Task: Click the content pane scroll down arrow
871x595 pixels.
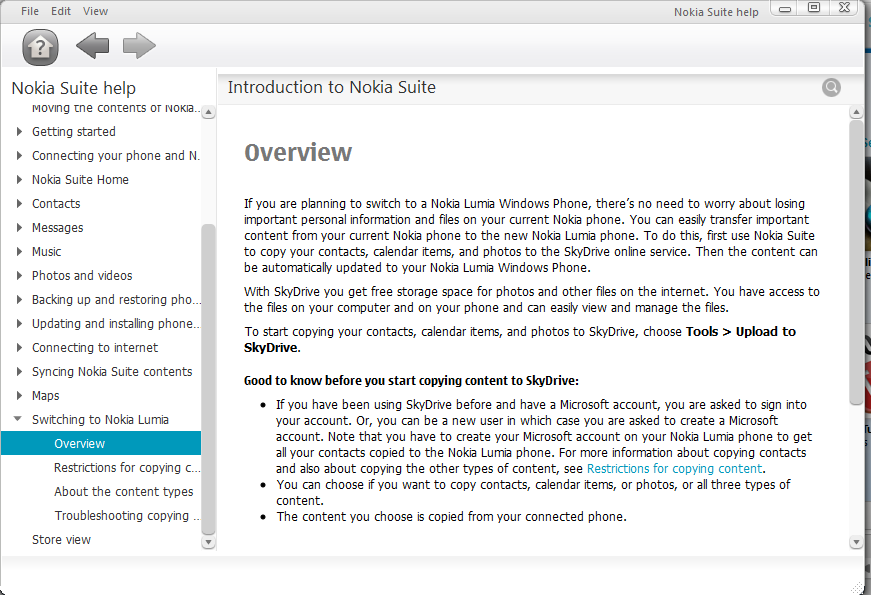Action: point(856,542)
